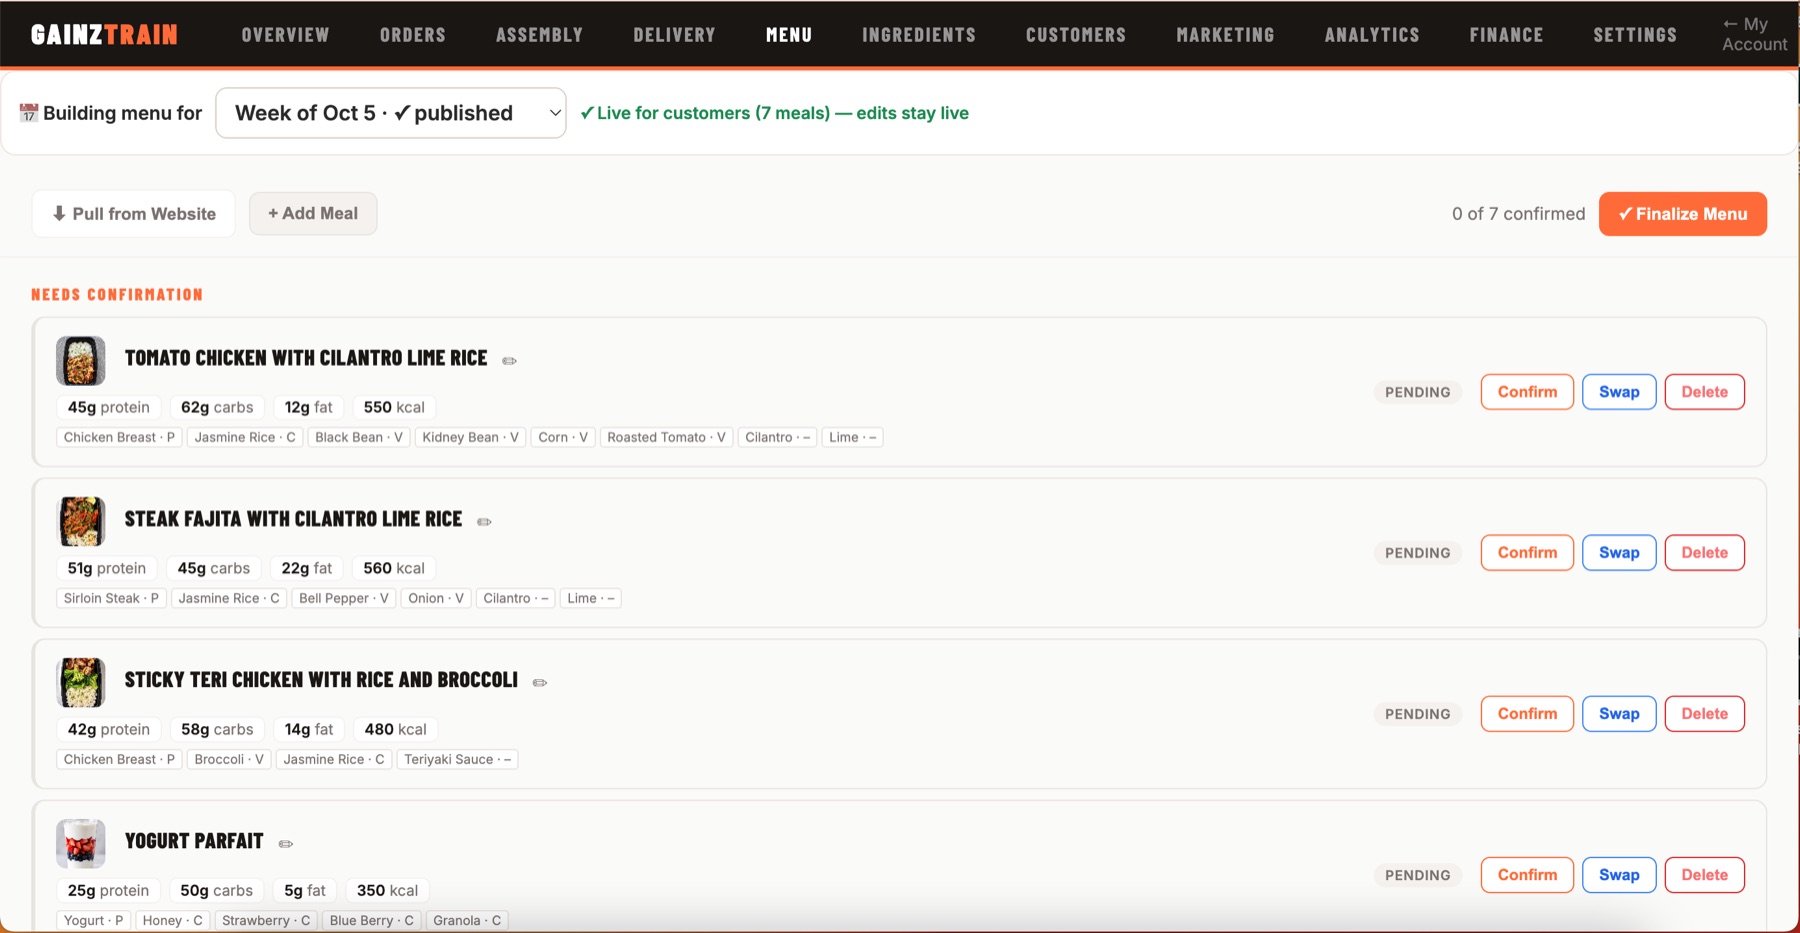Screen dimensions: 1800x933
Task: Click 'Needs Confirmation' section heading
Action: click(117, 295)
